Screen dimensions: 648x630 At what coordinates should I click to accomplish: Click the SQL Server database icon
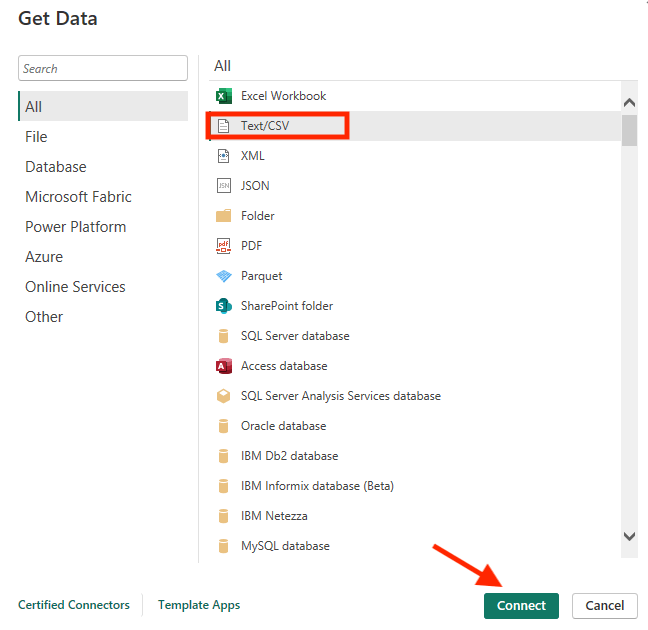(x=224, y=336)
